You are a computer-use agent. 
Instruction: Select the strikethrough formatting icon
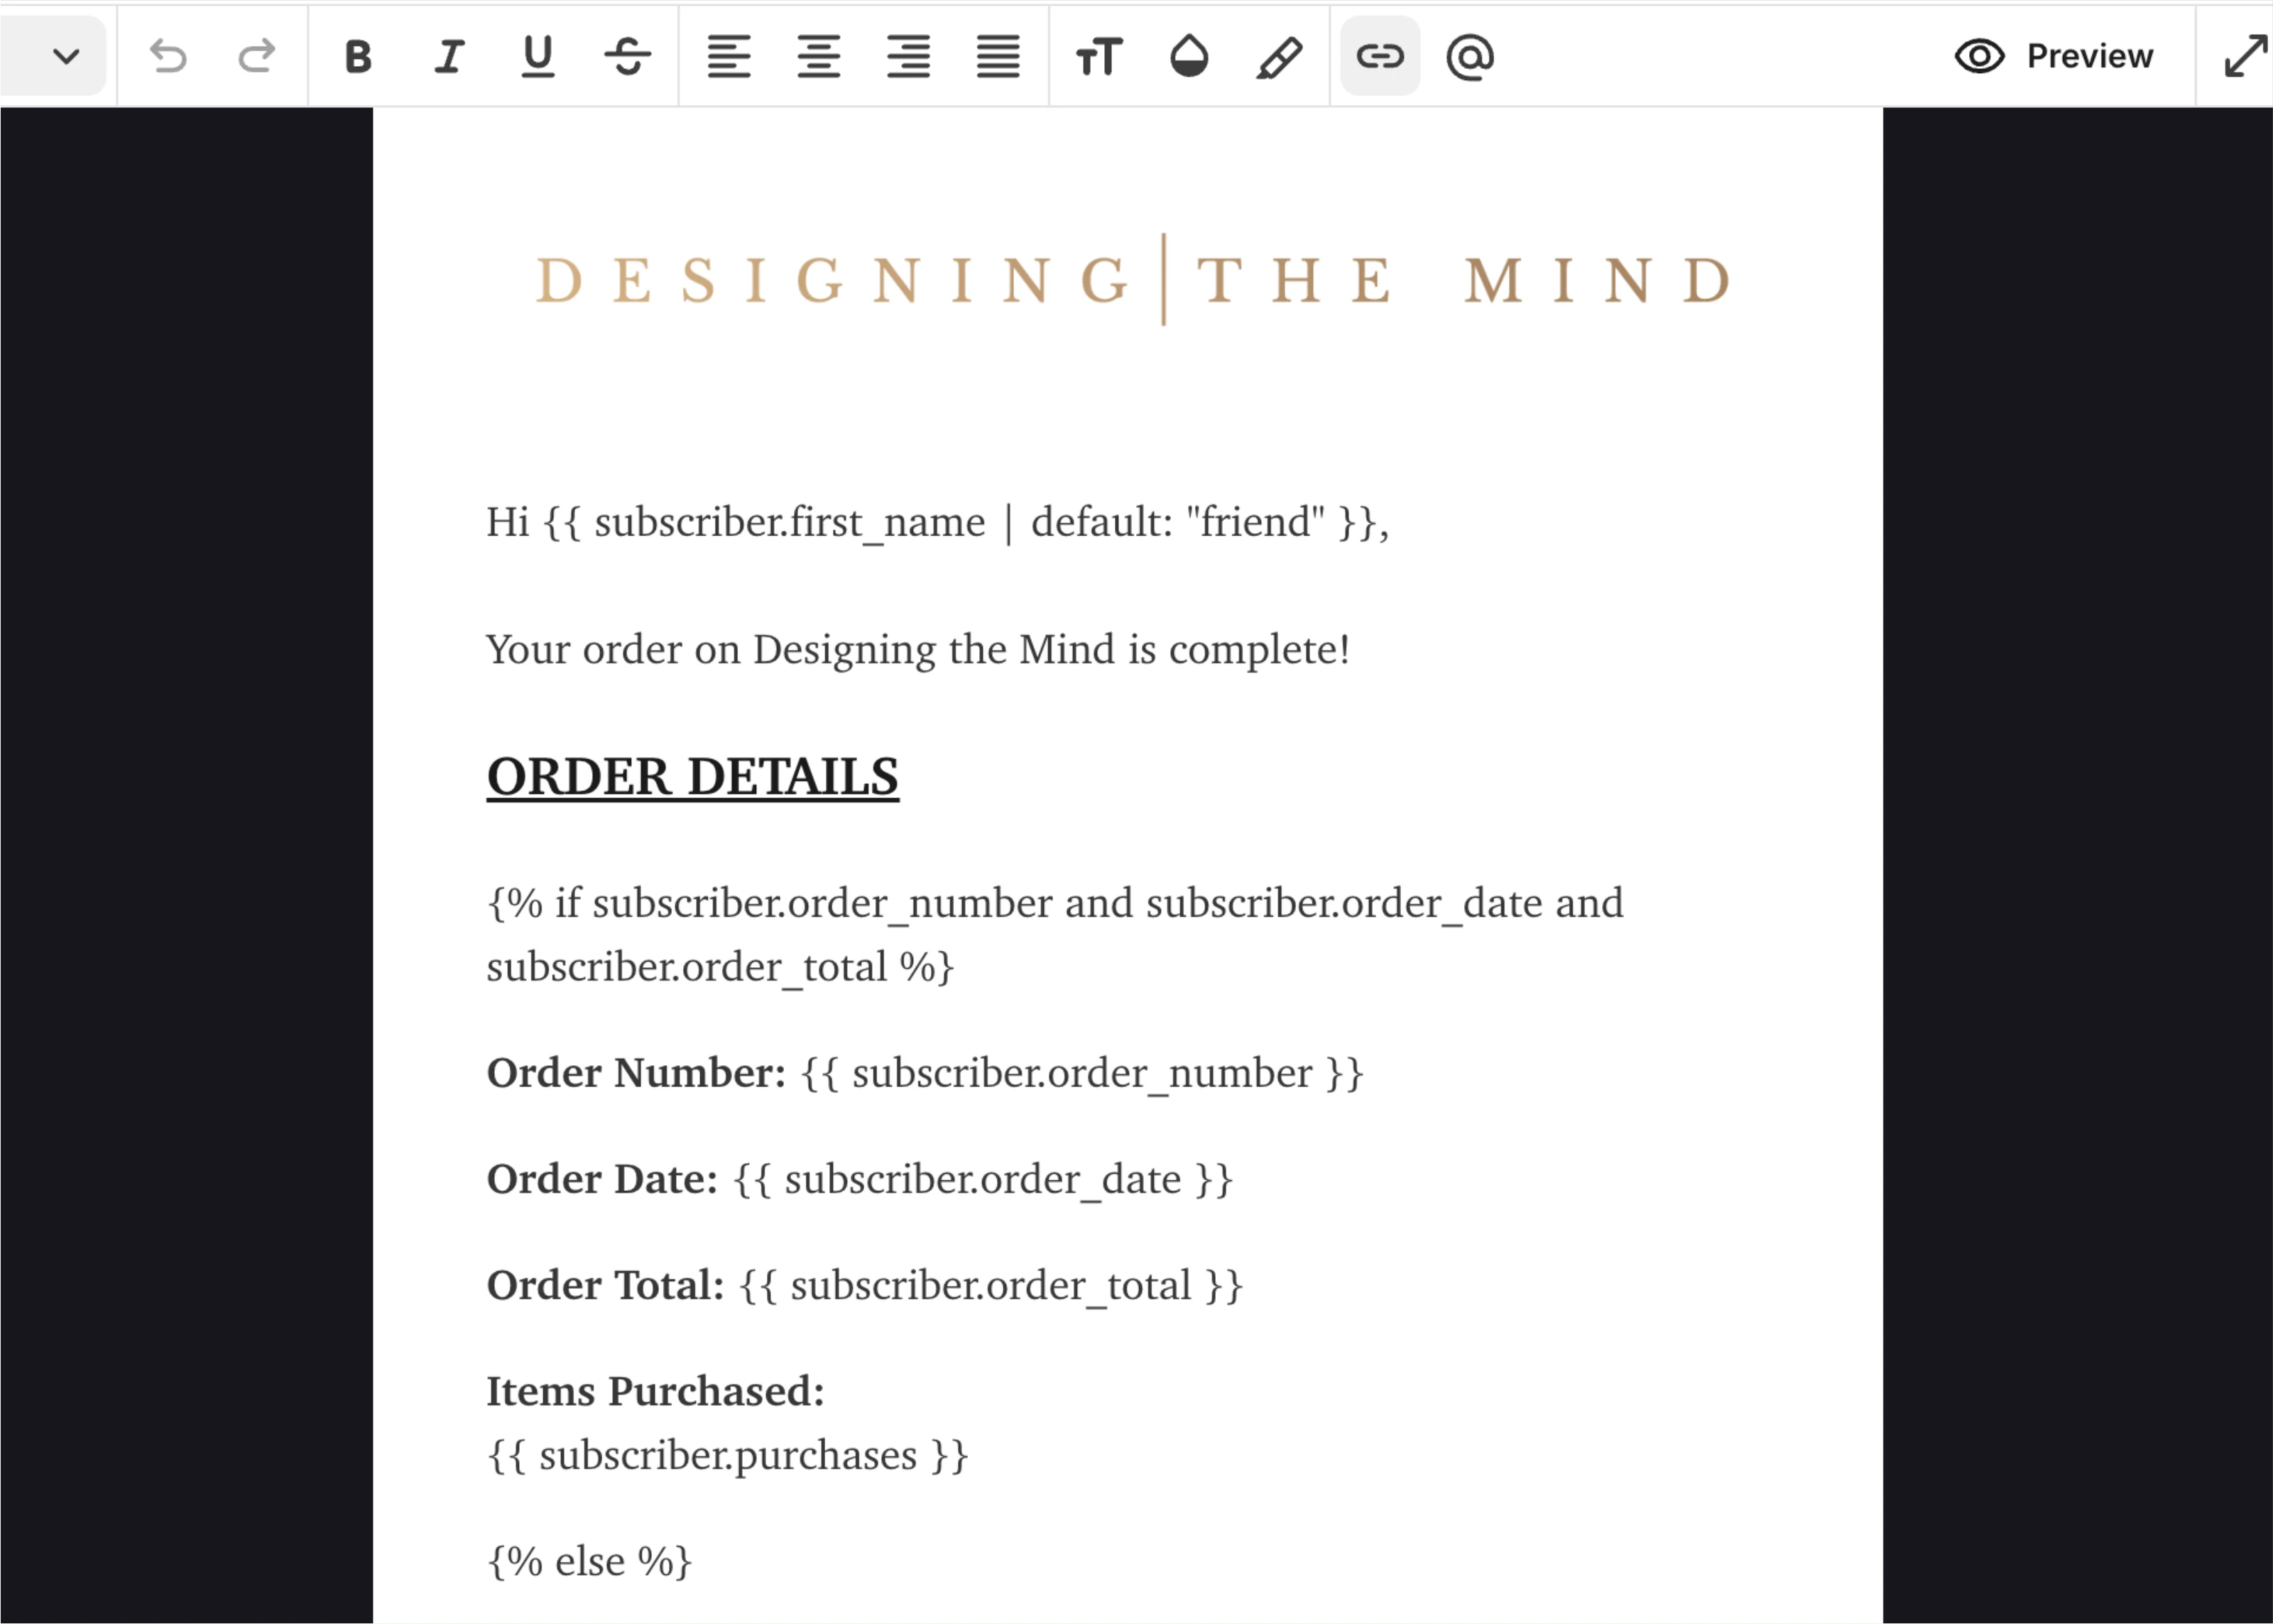(x=627, y=57)
